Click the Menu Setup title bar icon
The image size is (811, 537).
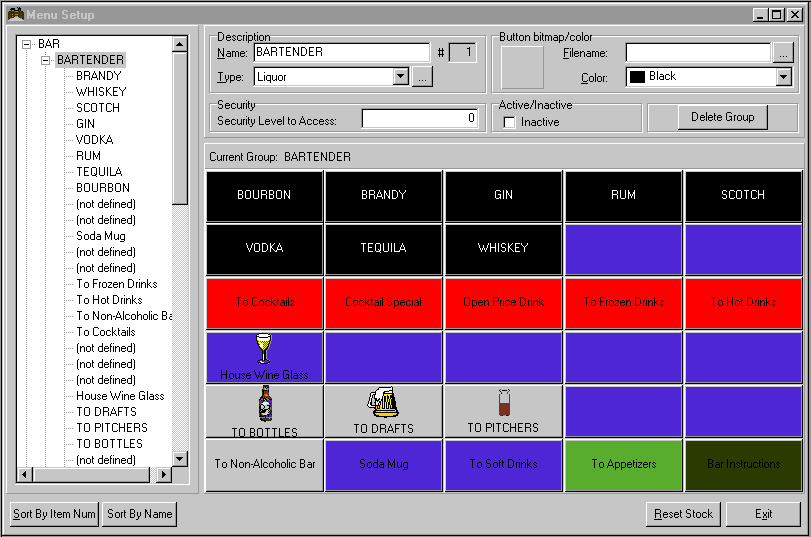tap(14, 14)
